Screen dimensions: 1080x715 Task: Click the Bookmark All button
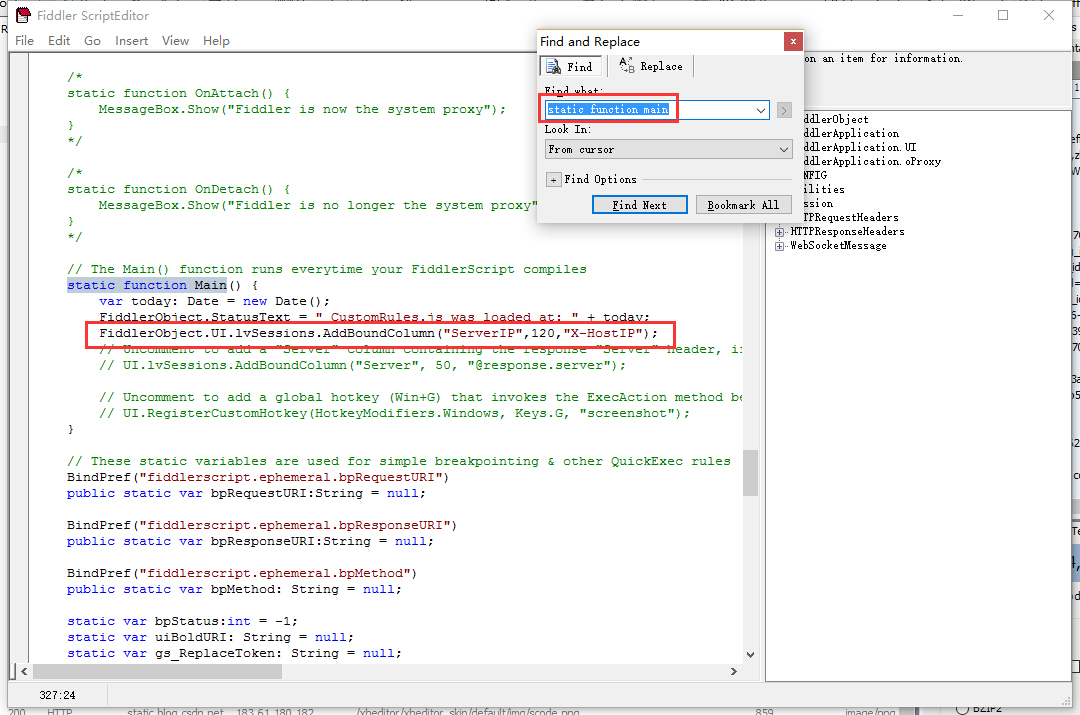click(x=743, y=205)
